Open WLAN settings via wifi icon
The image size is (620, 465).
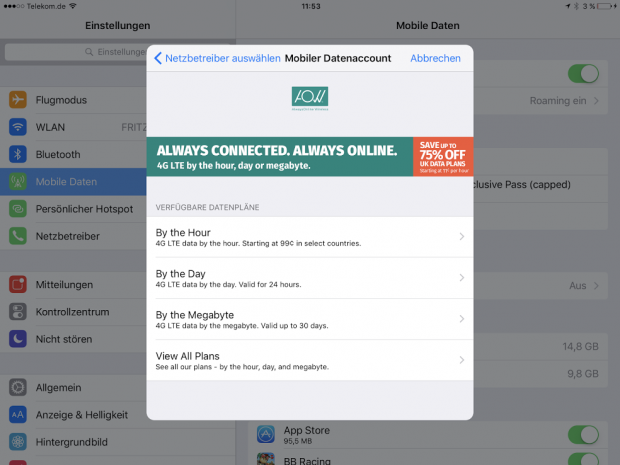tap(18, 127)
